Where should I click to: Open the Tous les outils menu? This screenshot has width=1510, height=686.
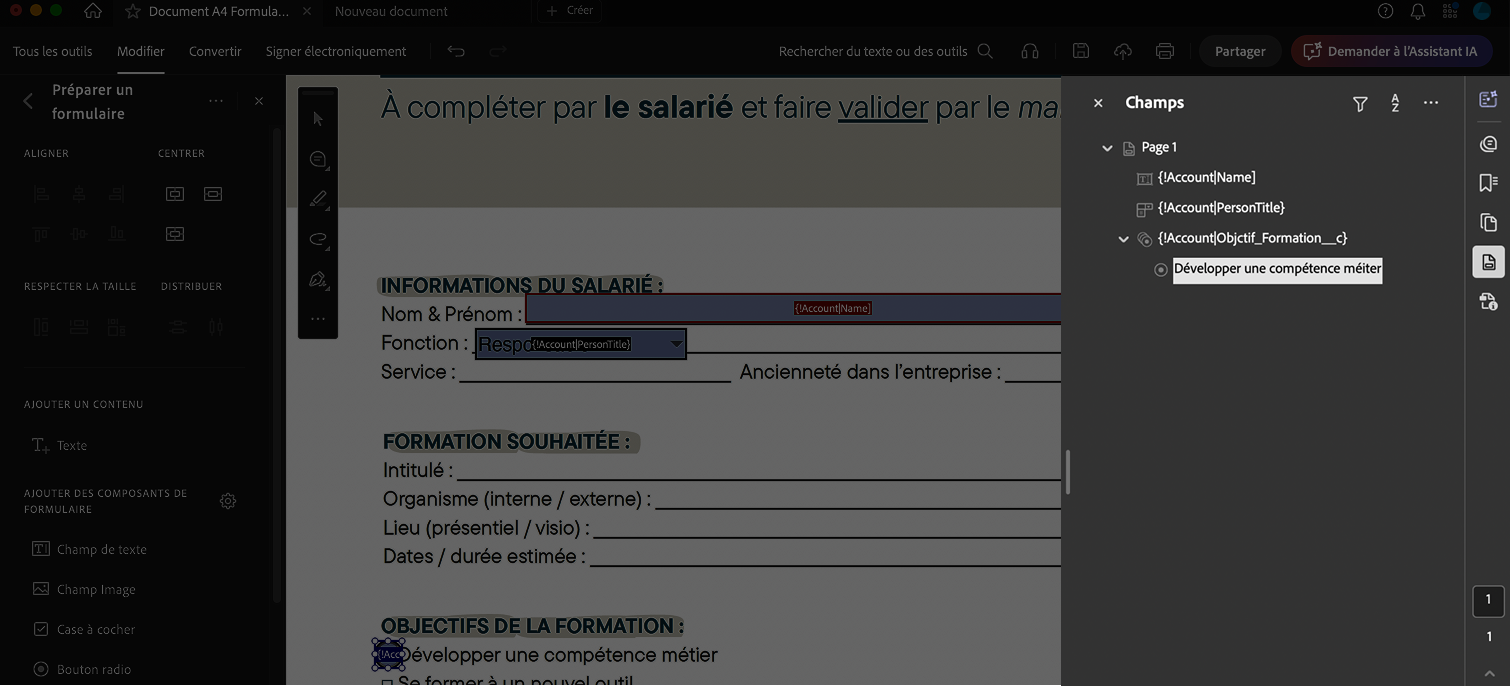coord(52,51)
